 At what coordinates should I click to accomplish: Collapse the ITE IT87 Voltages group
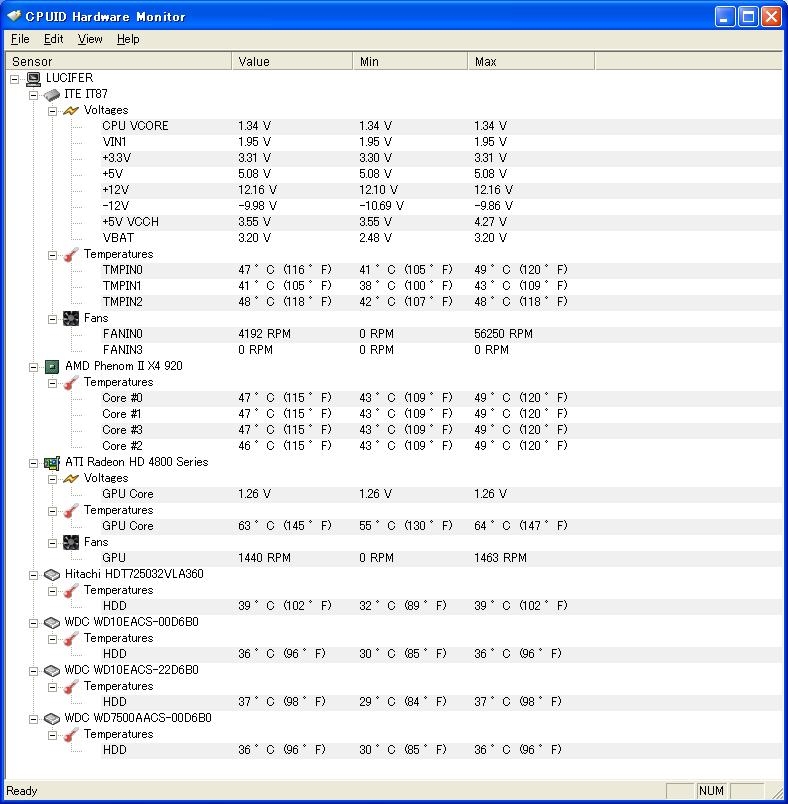(52, 111)
